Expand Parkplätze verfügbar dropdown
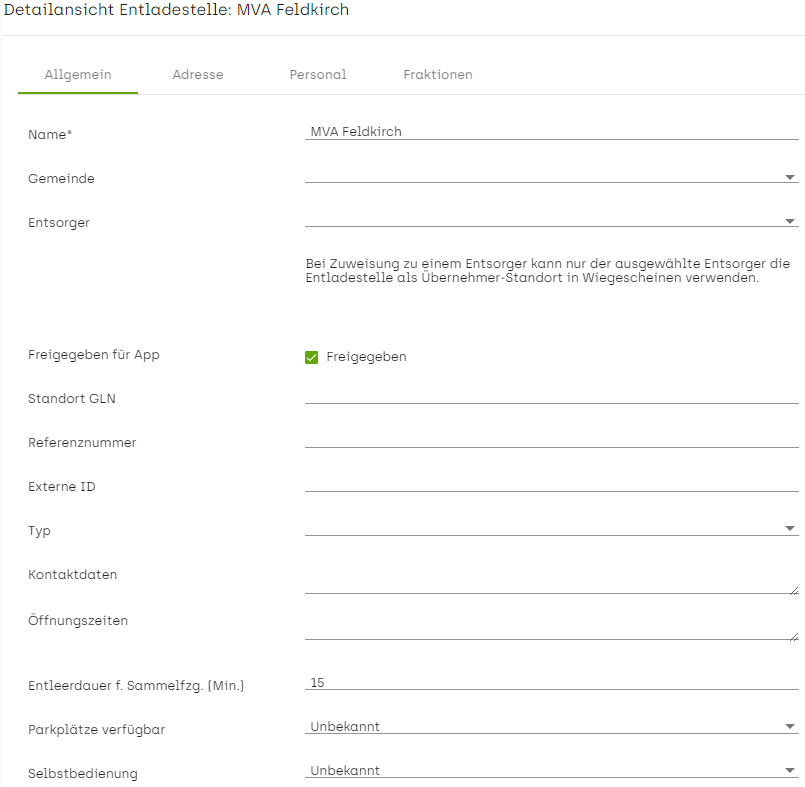Screen dimensions: 805x787 pos(552,726)
